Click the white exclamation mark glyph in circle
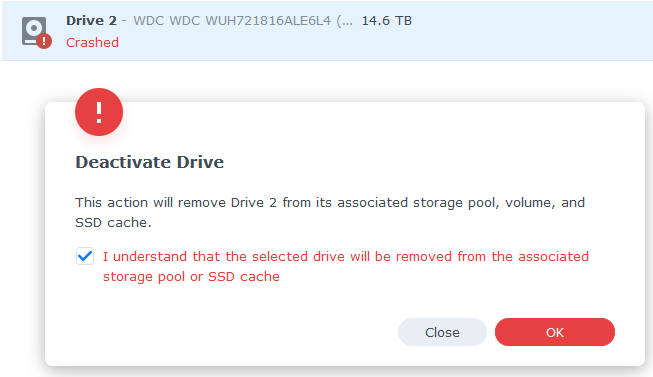Viewport: 653px width, 377px height. (x=99, y=112)
